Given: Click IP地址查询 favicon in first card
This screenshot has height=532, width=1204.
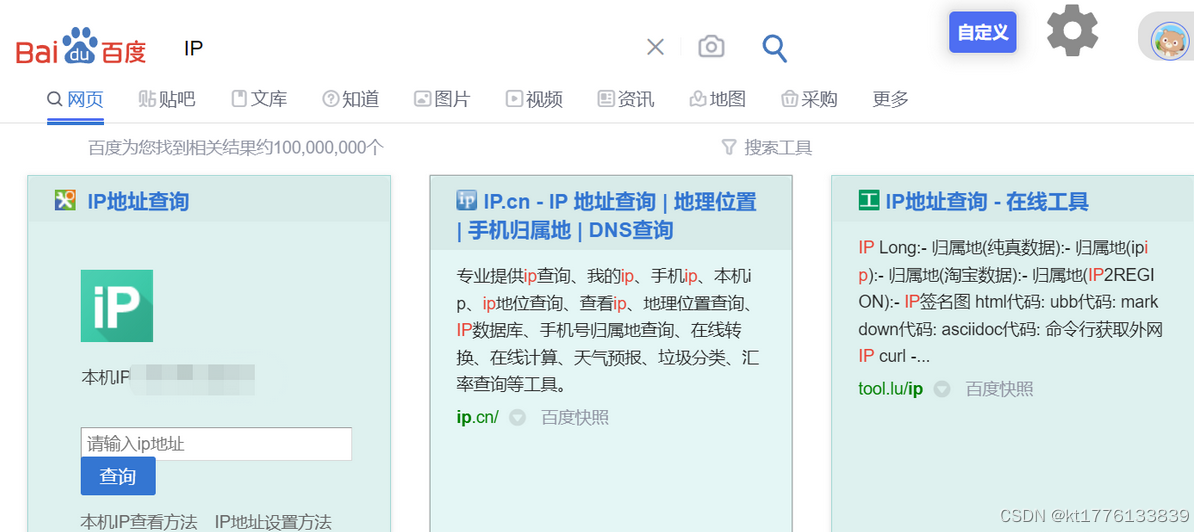Looking at the screenshot, I should click(66, 201).
